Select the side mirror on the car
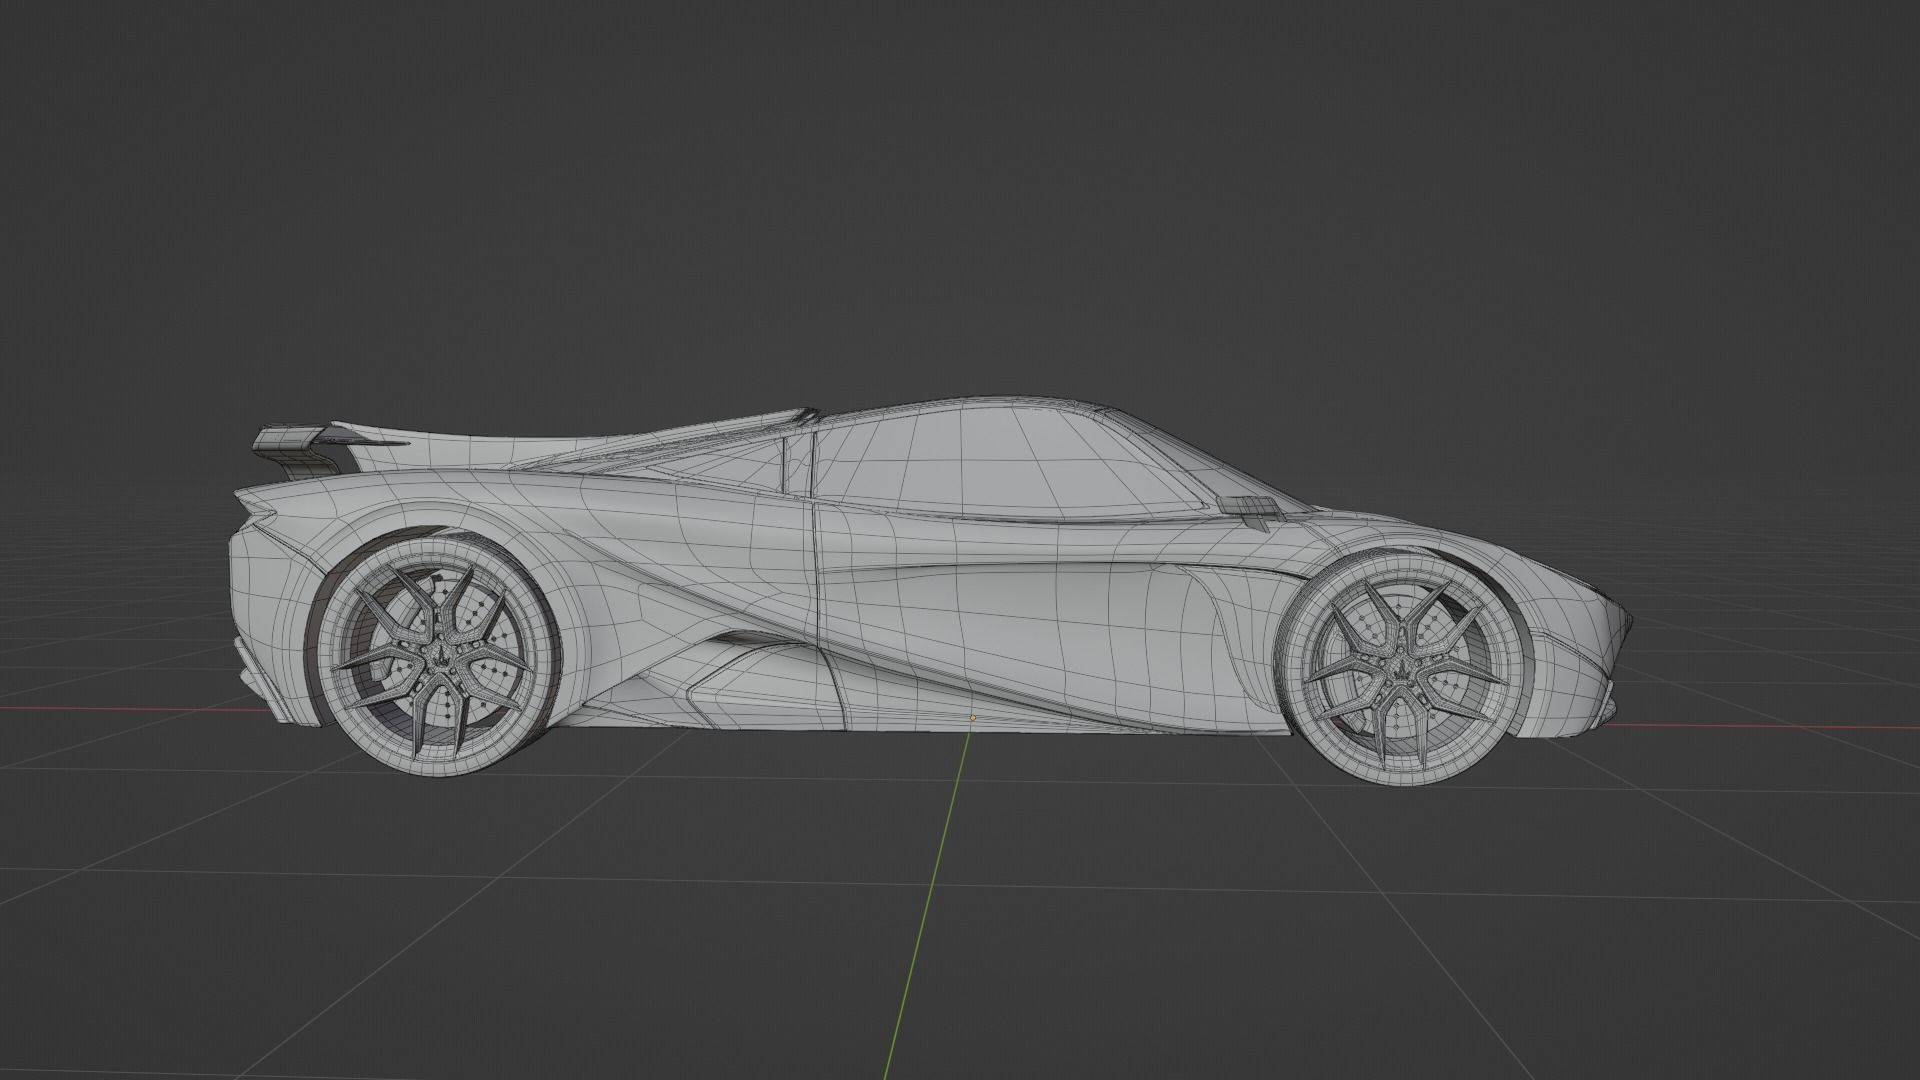The width and height of the screenshot is (1920, 1080). pyautogui.click(x=1250, y=510)
